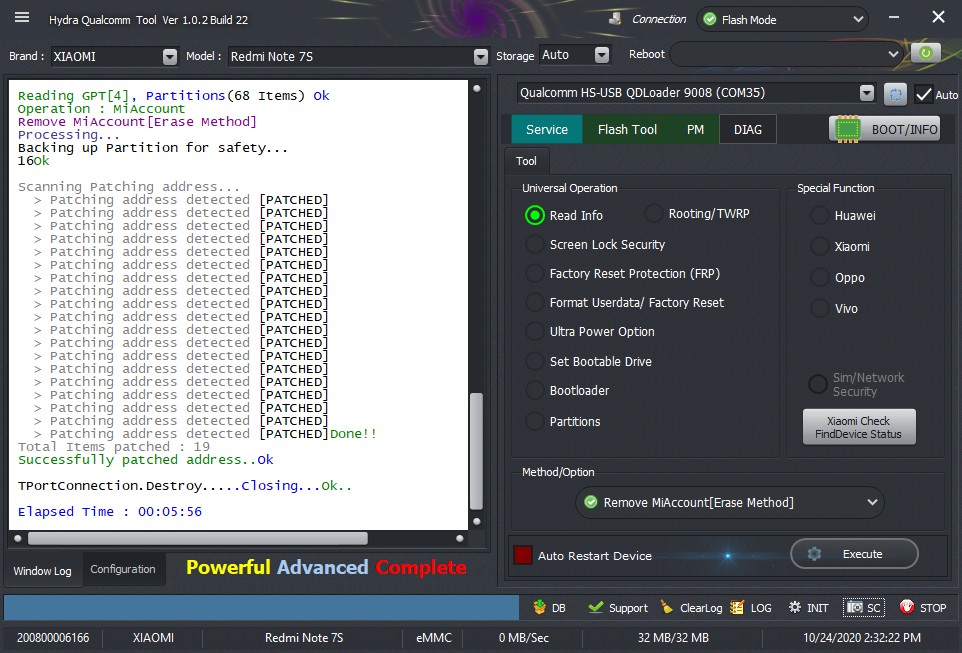Expand the Brand XIAOMI dropdown

(x=169, y=57)
